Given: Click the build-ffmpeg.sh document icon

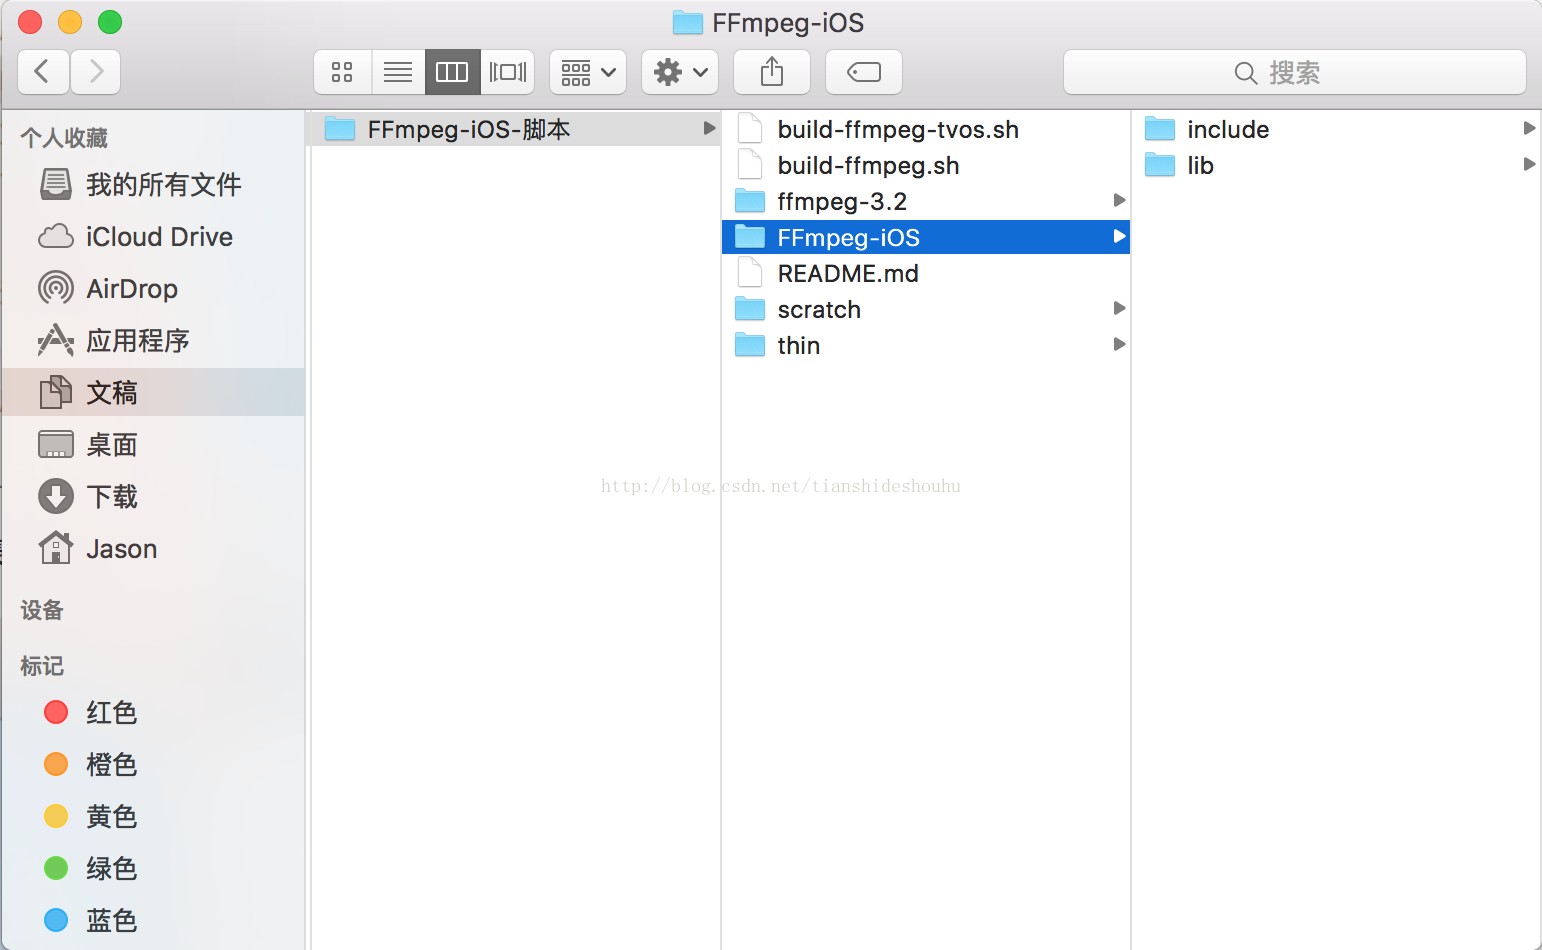Looking at the screenshot, I should coord(750,165).
